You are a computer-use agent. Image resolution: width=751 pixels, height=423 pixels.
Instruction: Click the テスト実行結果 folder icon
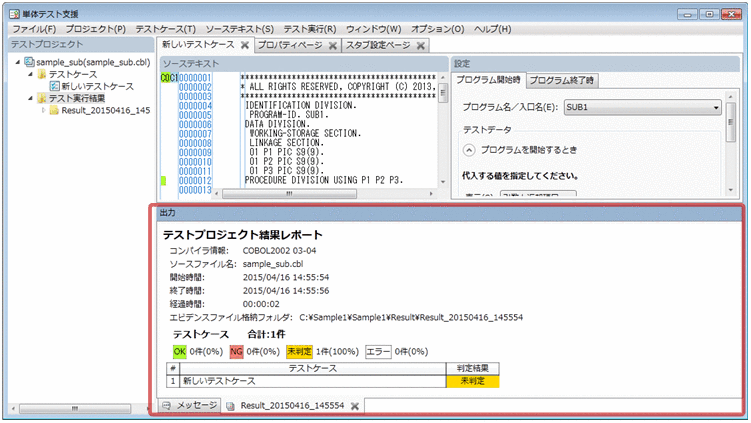coord(42,98)
